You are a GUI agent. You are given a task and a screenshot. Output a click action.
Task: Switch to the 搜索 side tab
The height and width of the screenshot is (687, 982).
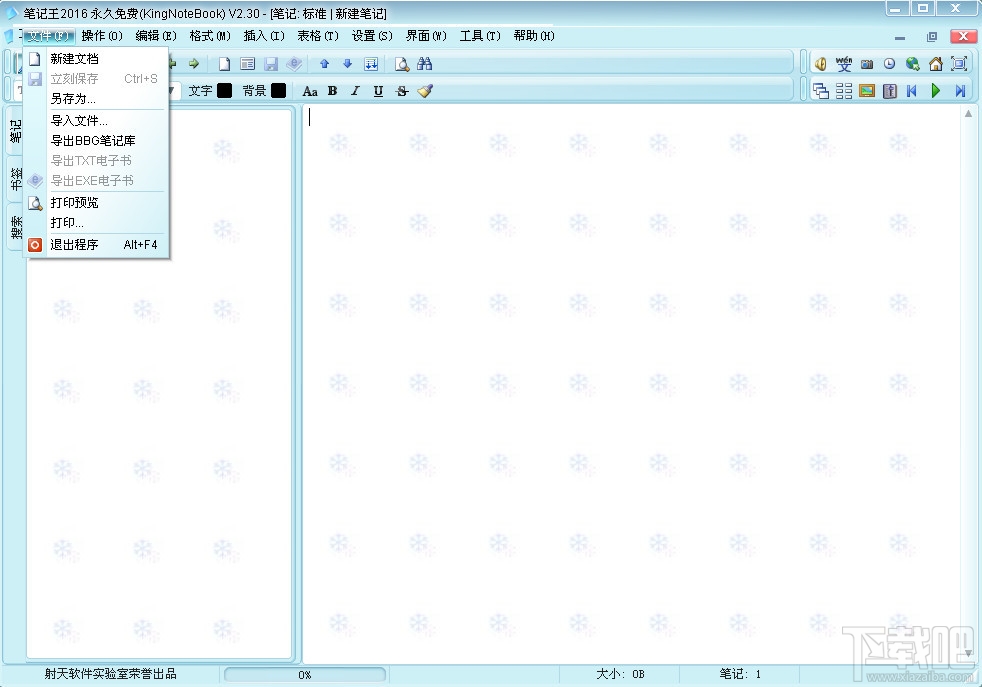coord(15,227)
